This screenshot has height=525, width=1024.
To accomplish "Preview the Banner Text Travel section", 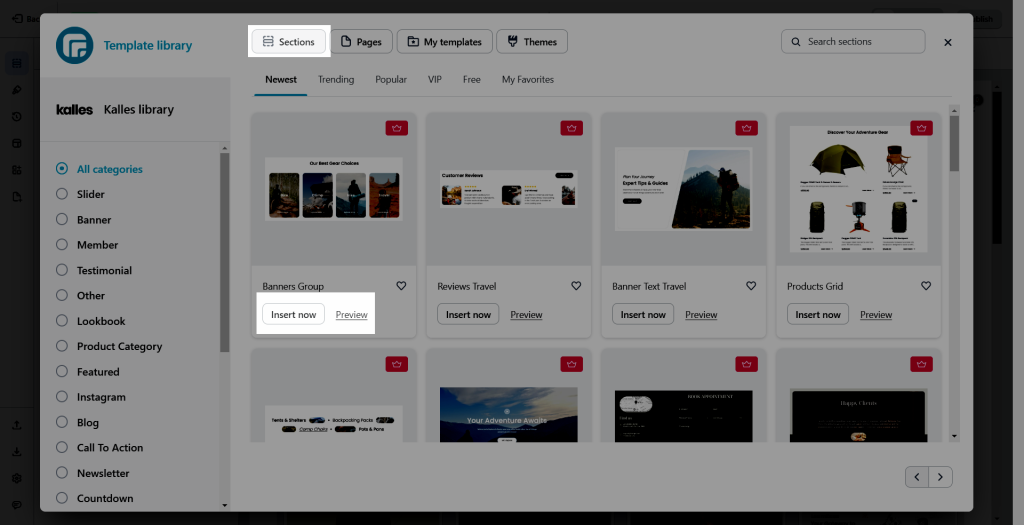I will (x=701, y=315).
